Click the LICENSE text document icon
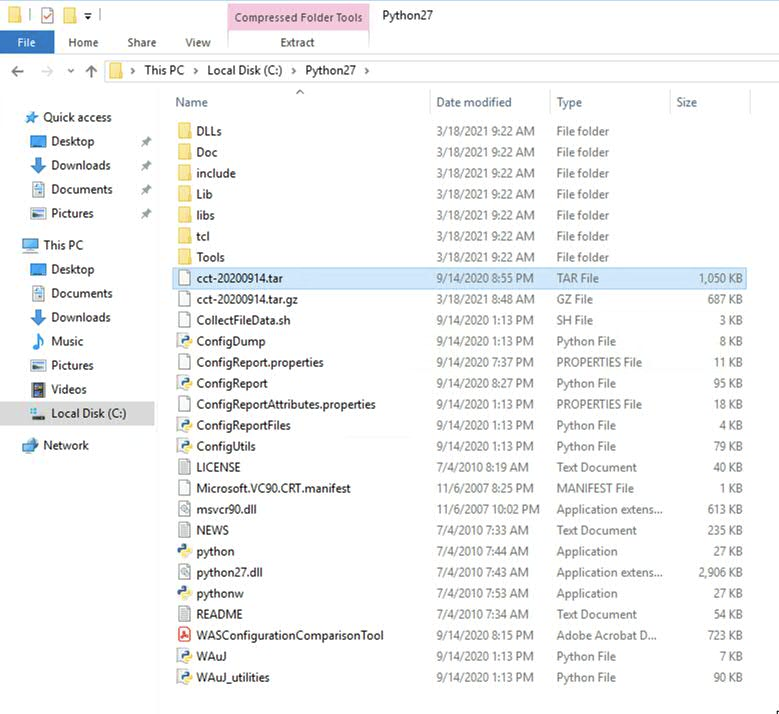Viewport: 779px width, 714px height. (184, 467)
